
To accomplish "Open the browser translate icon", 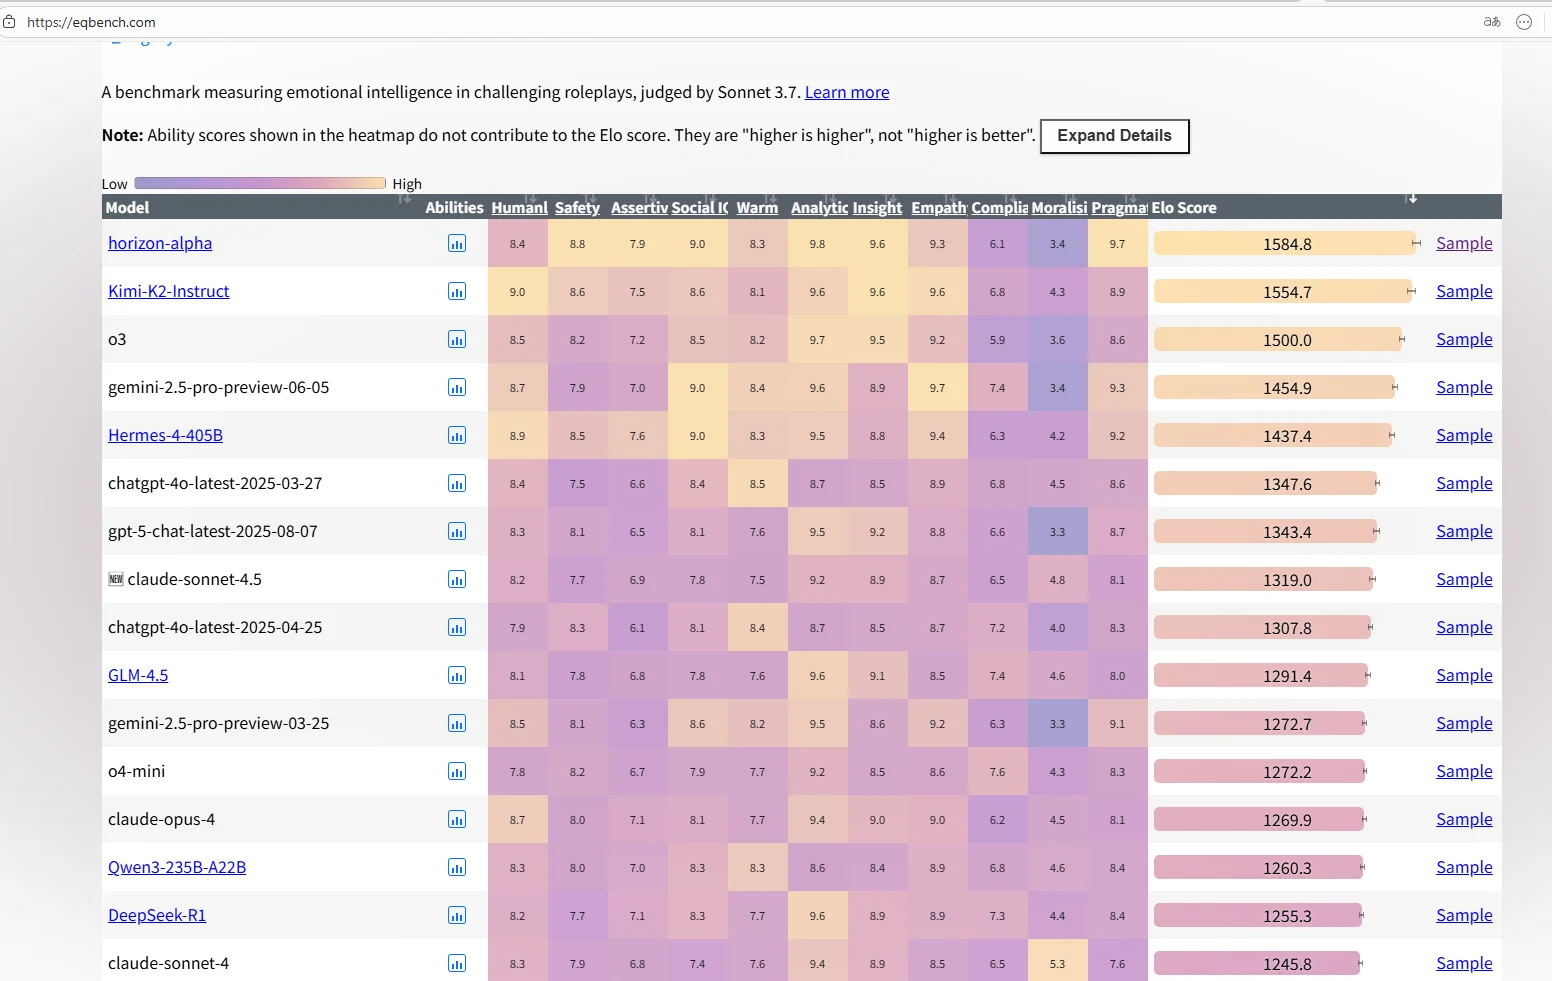I will [1492, 22].
